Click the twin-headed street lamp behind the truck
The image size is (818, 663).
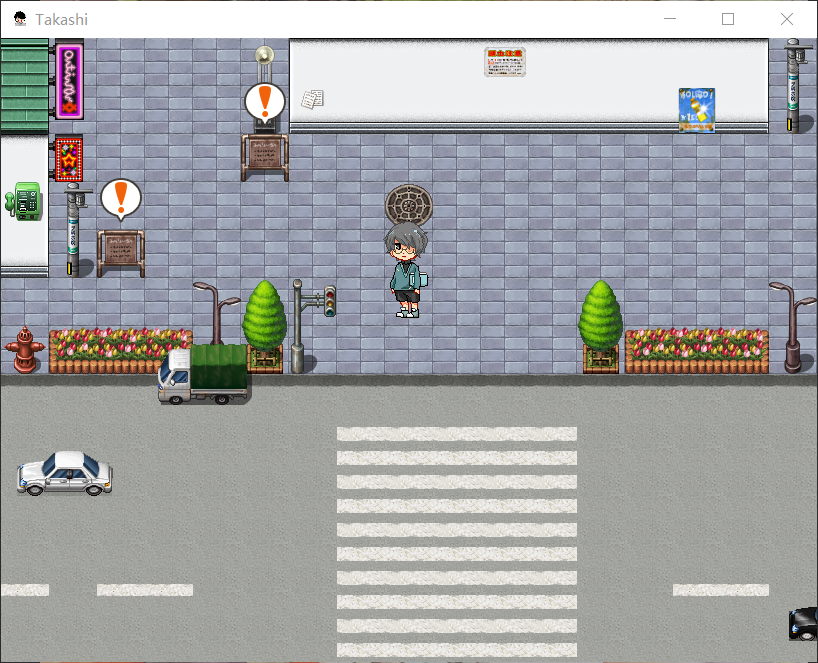click(x=216, y=313)
